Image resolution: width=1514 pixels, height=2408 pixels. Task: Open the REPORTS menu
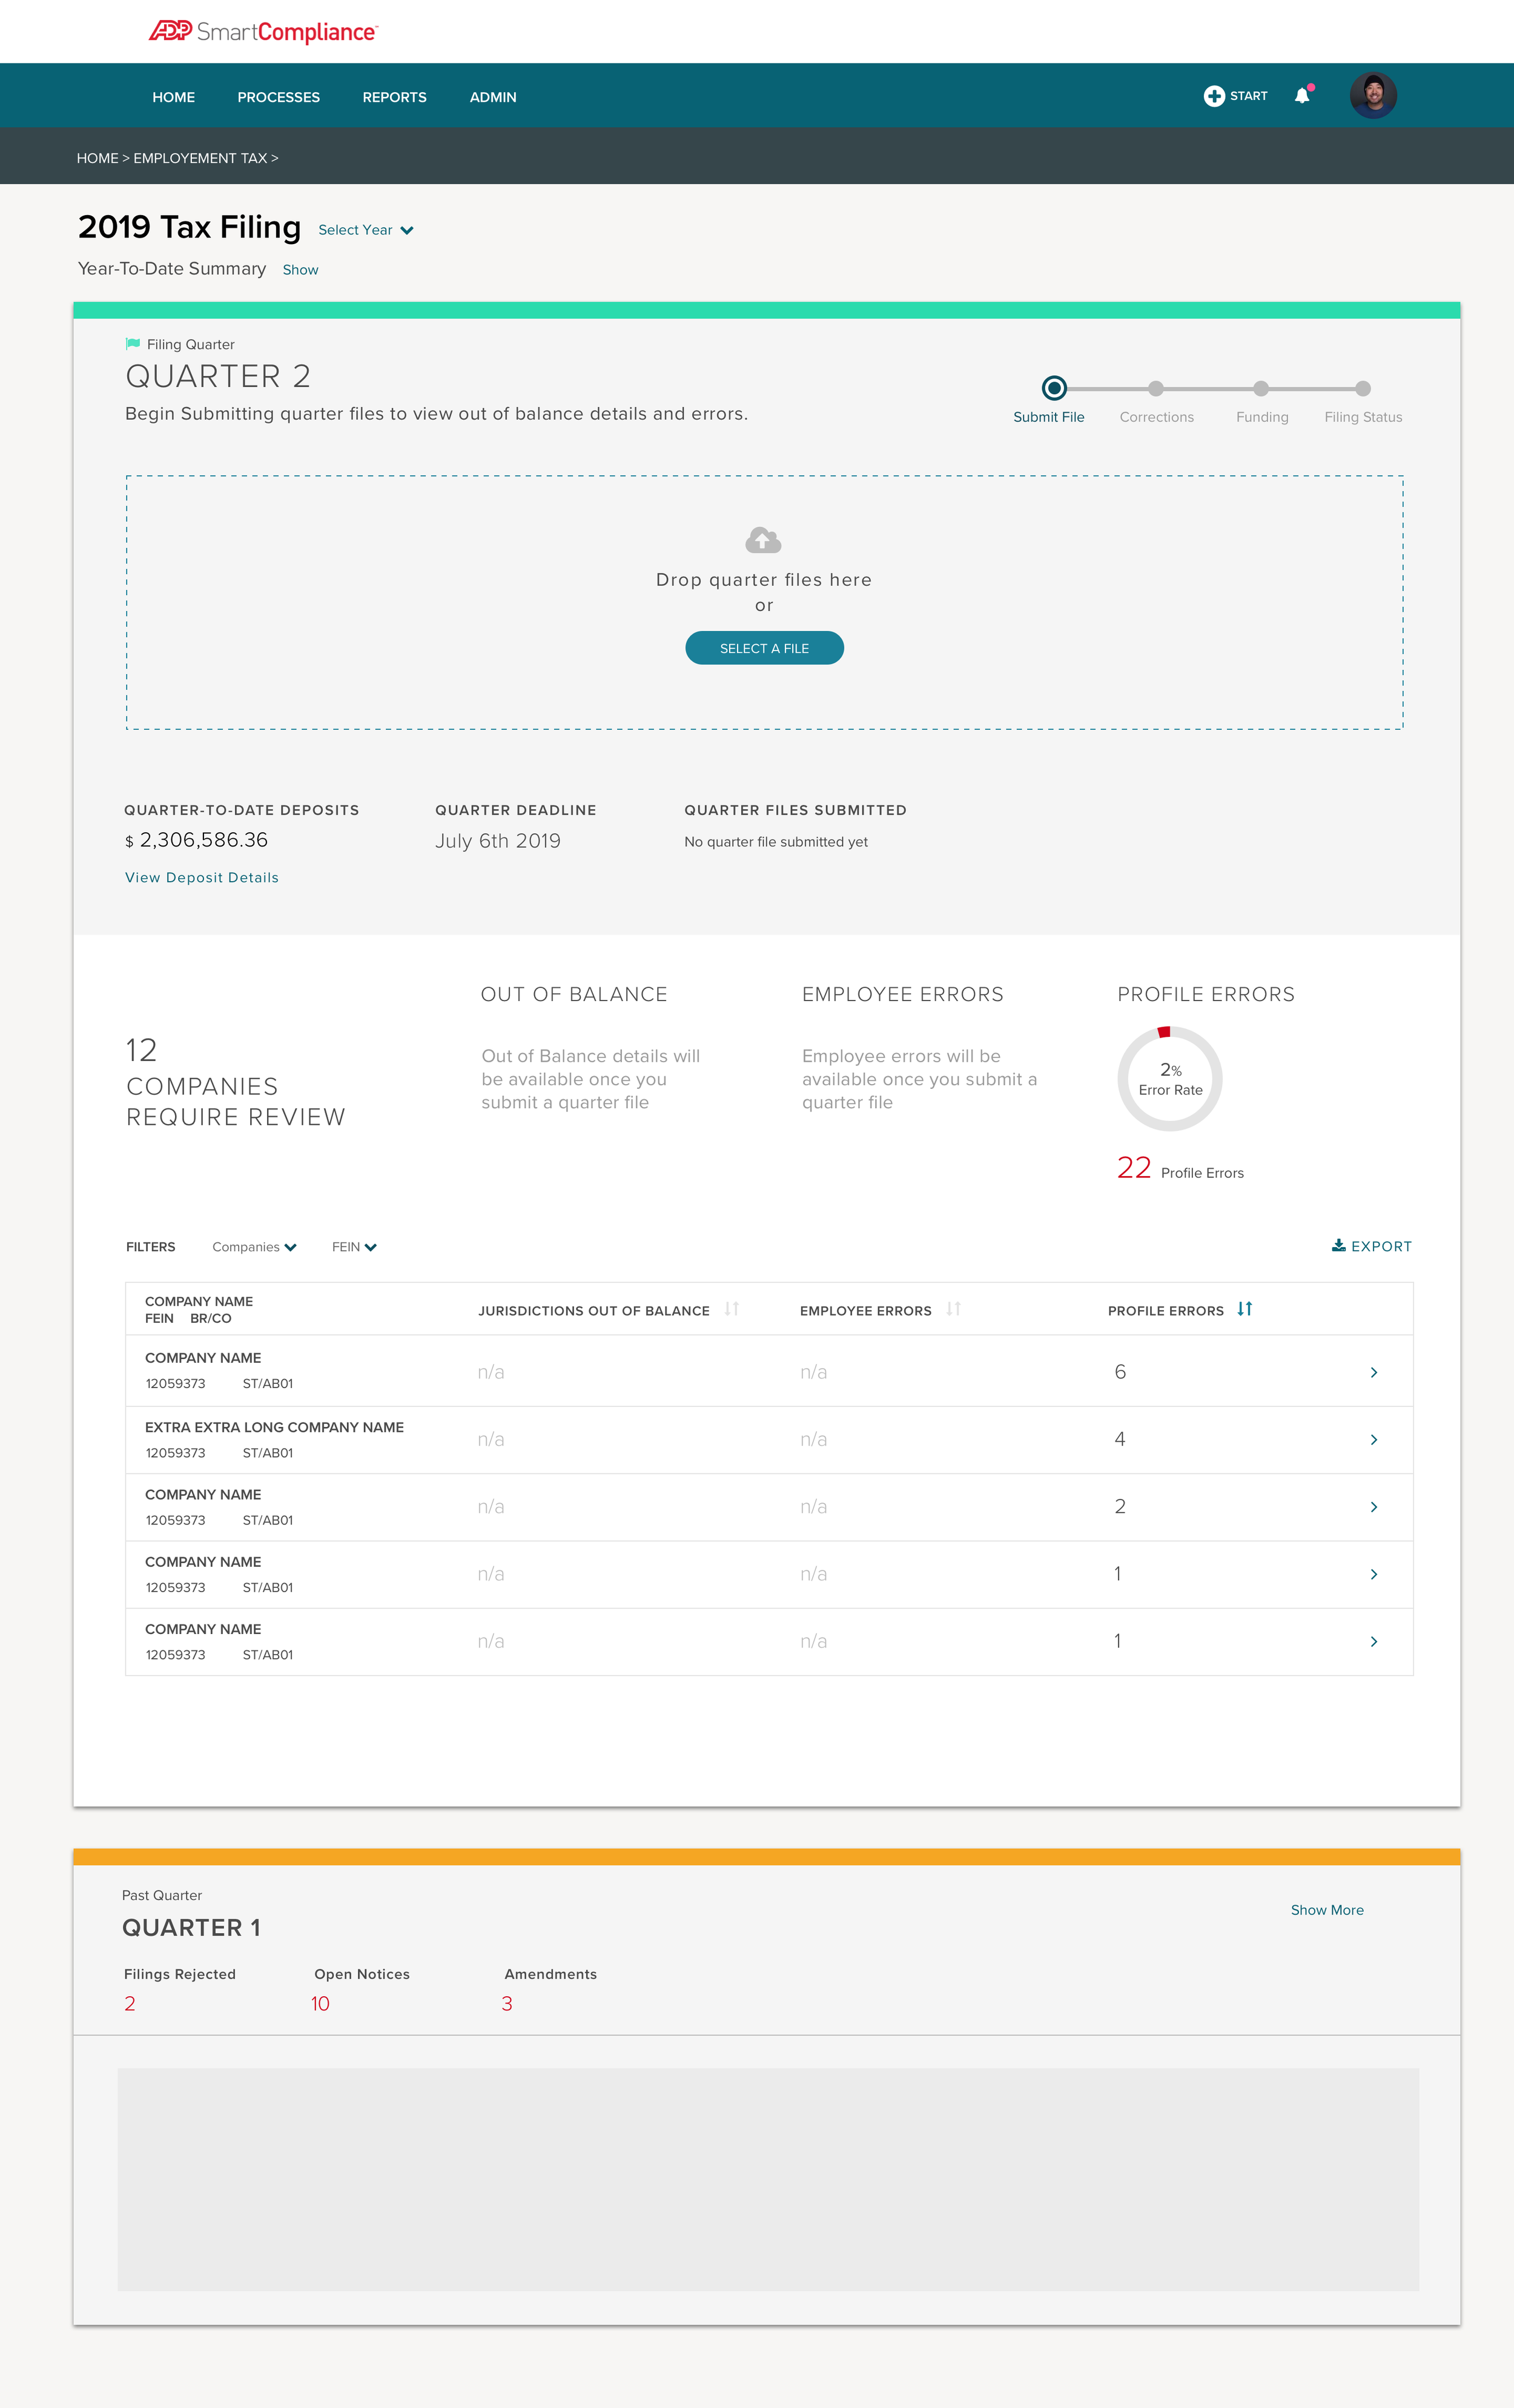(394, 97)
